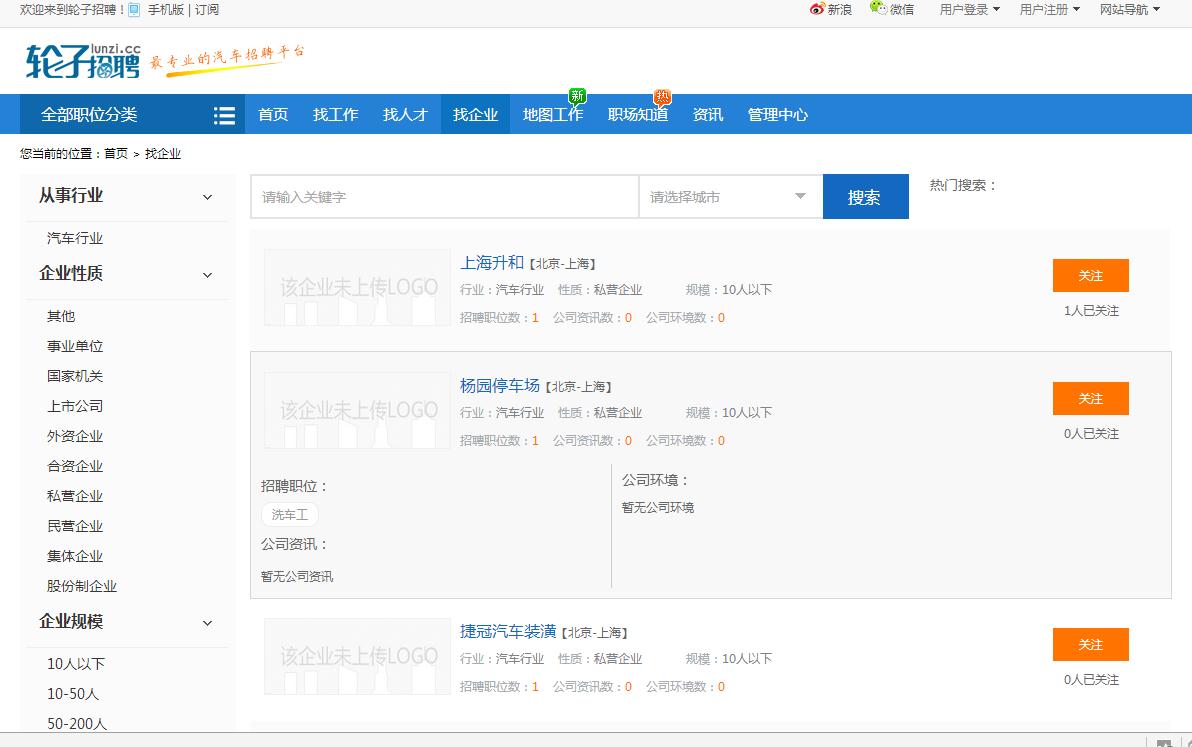Follow 杨园停车场 with 关注 button
The image size is (1192, 747).
1090,399
